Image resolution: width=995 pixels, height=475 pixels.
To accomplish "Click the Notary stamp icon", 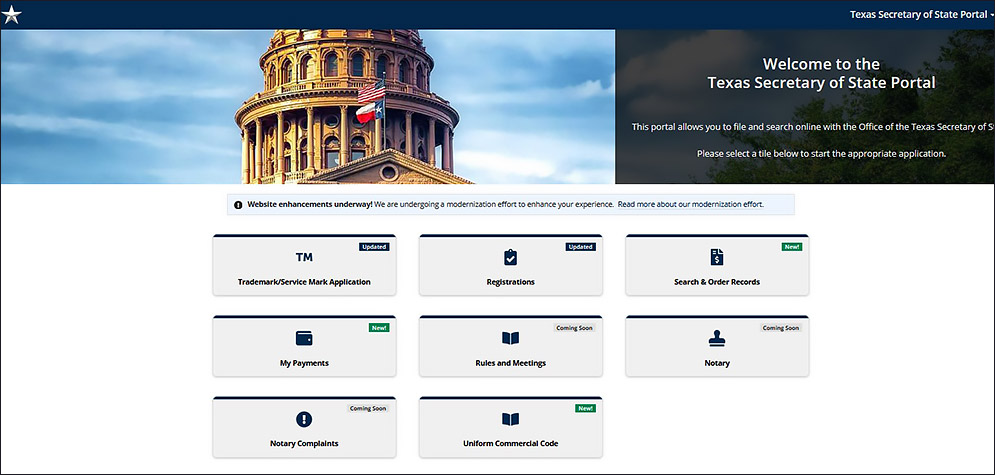I will tap(717, 338).
